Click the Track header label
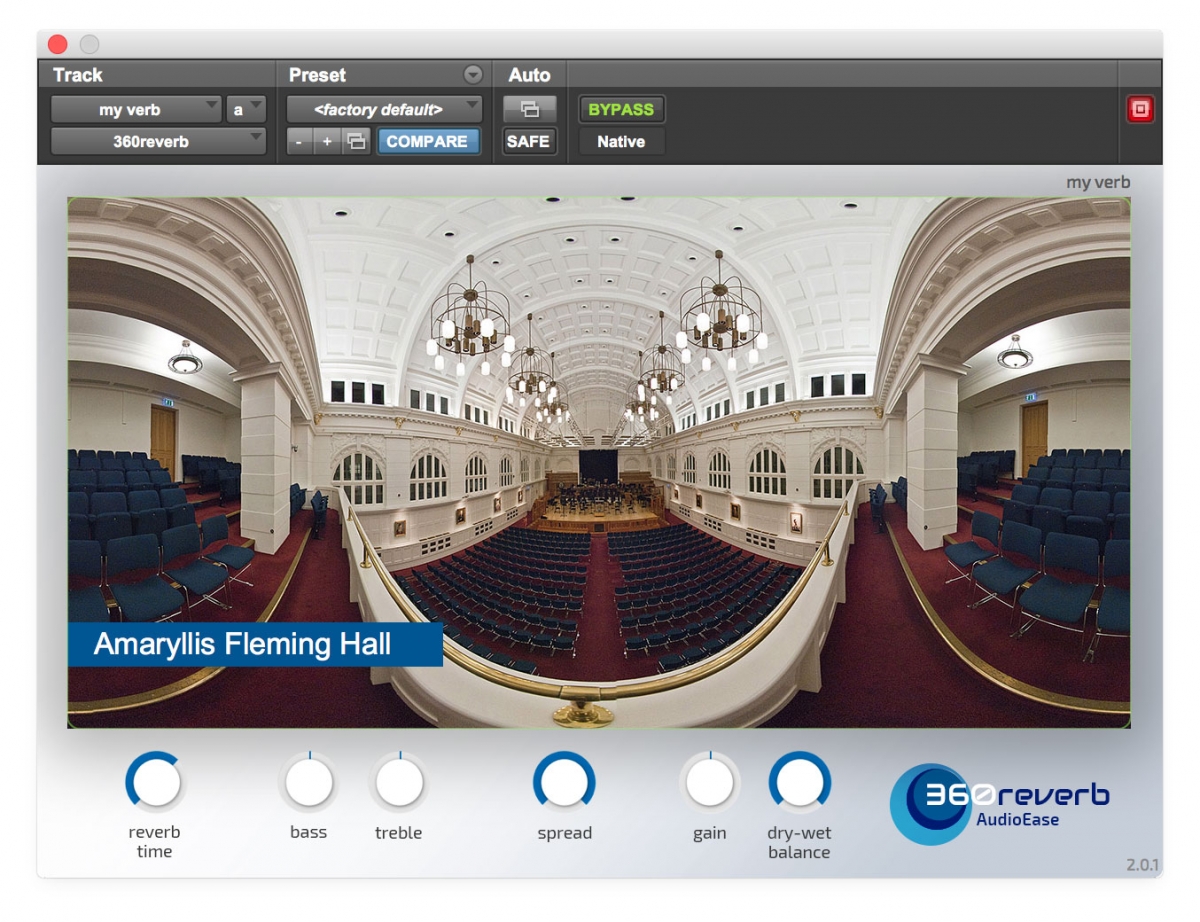 pyautogui.click(x=78, y=75)
